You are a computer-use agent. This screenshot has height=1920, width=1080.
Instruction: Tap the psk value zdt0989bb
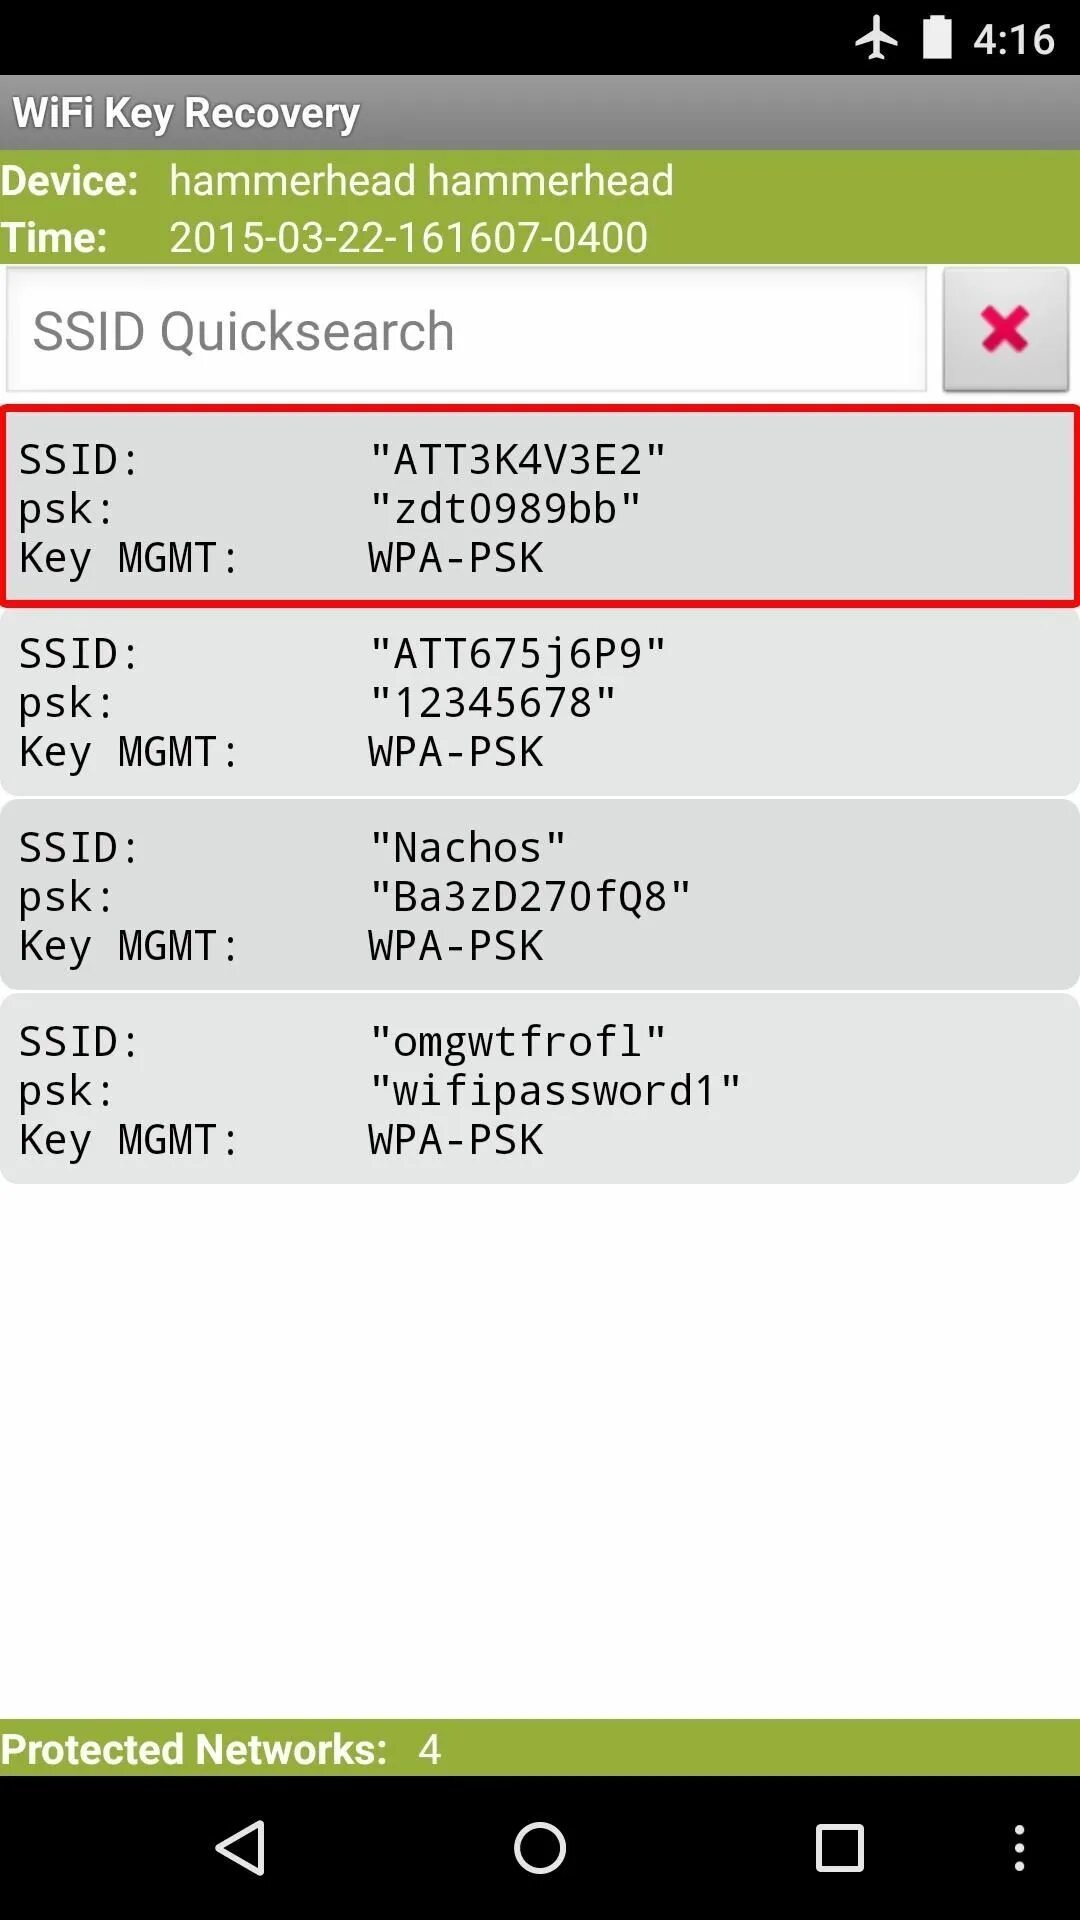click(x=505, y=509)
